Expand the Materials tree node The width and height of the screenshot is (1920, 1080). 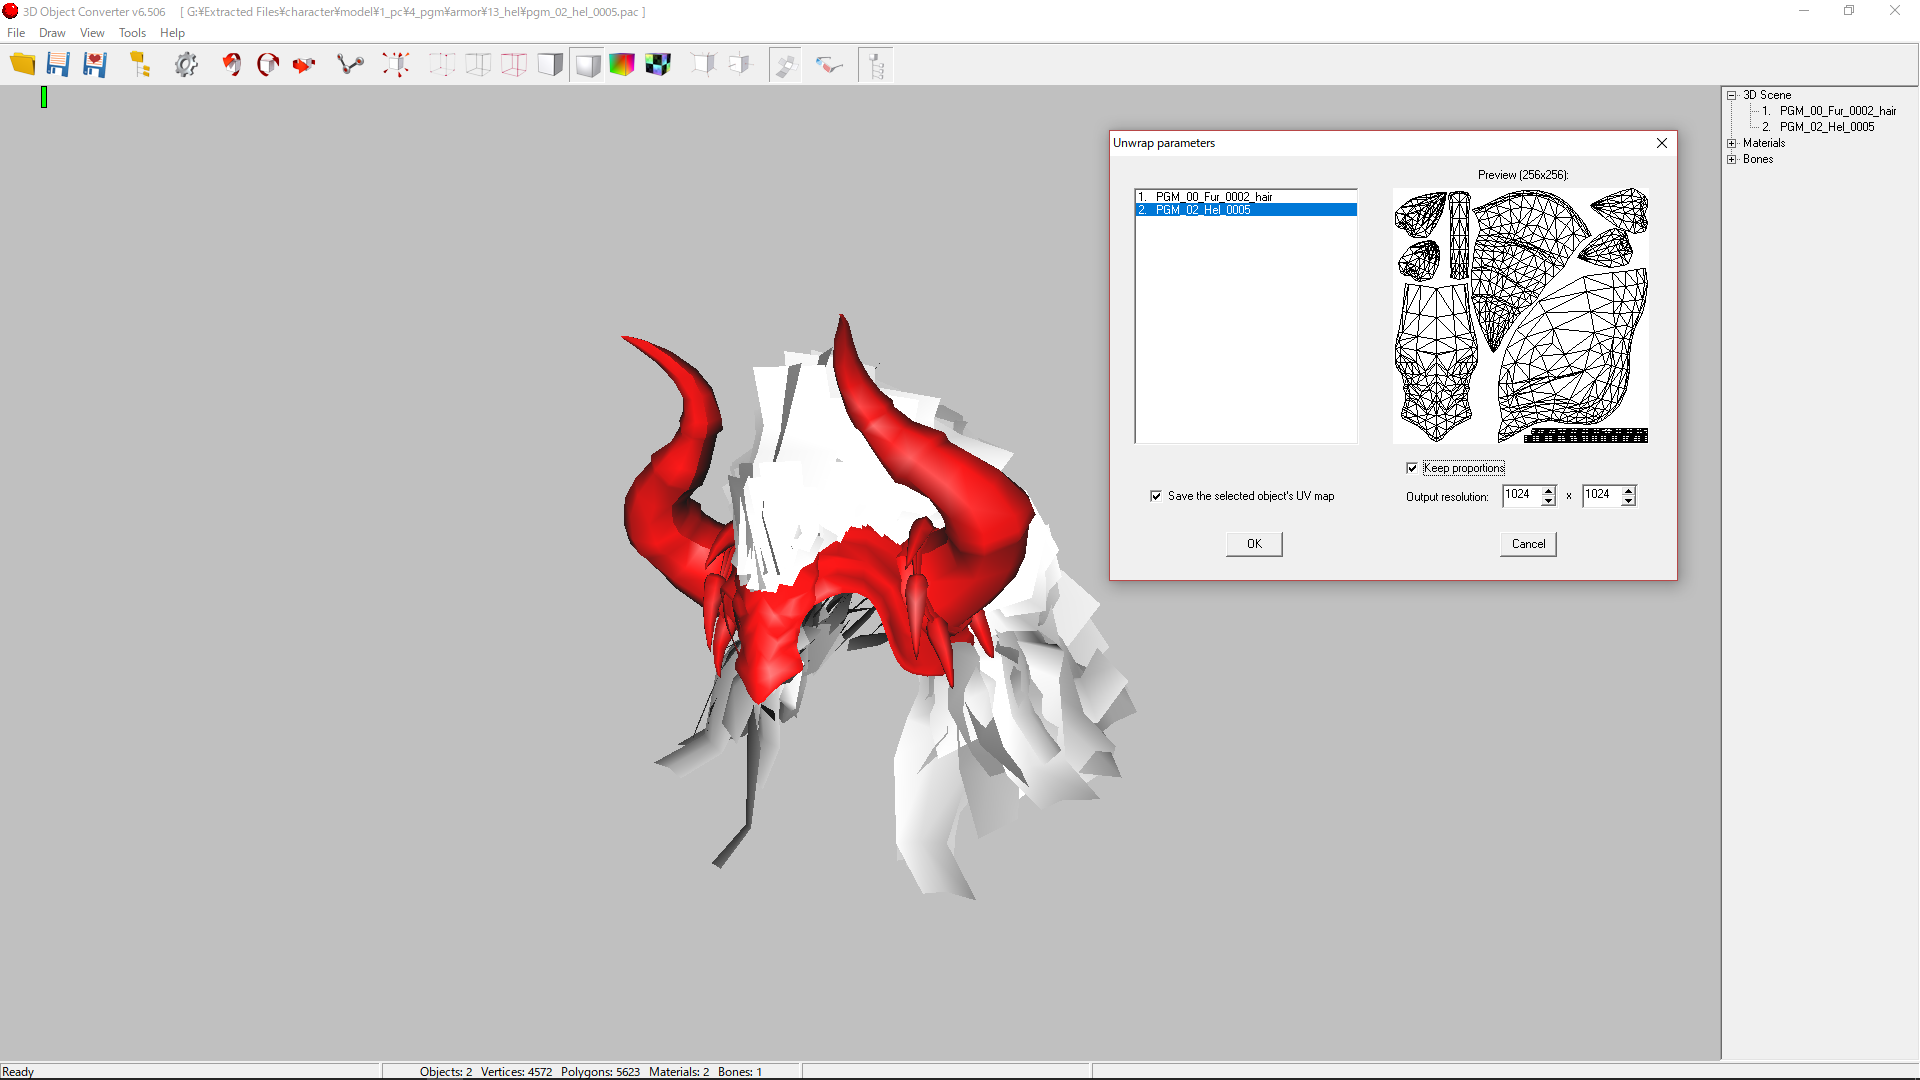coord(1732,143)
